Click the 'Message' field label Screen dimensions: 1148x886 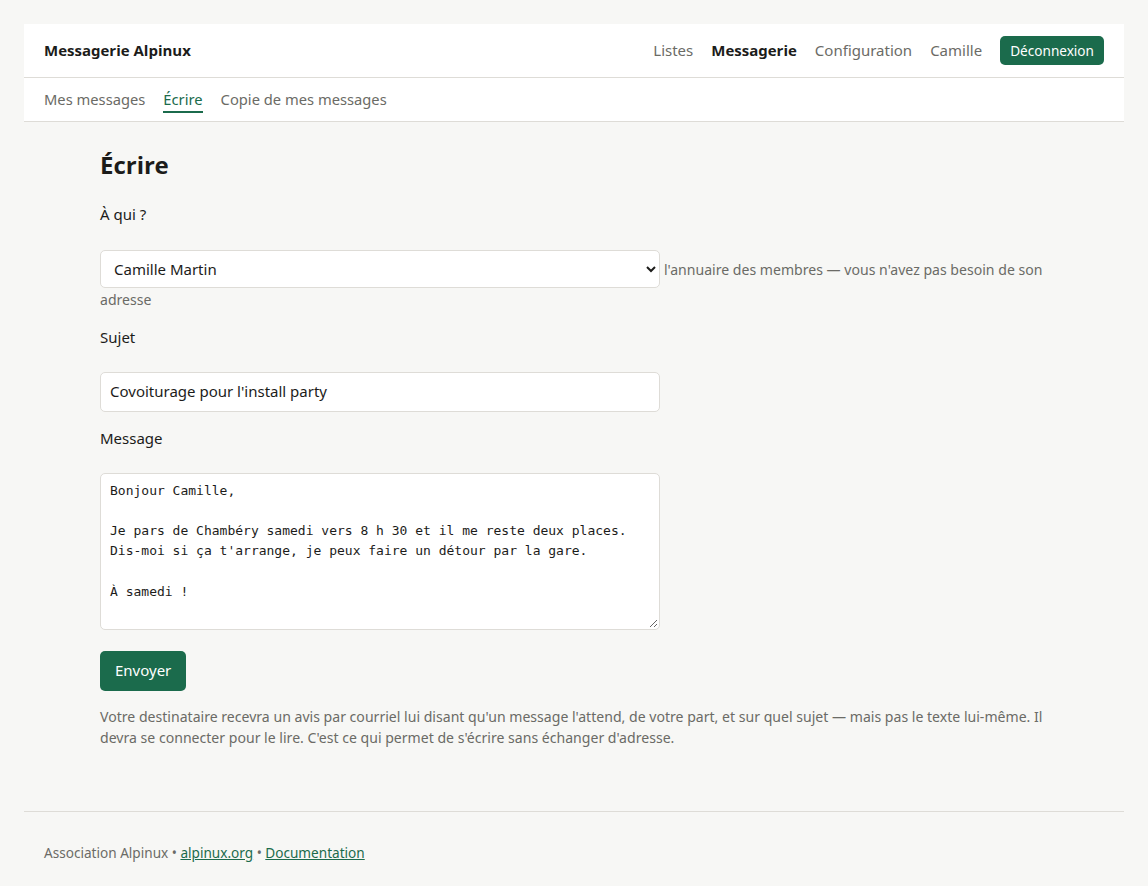(x=131, y=439)
